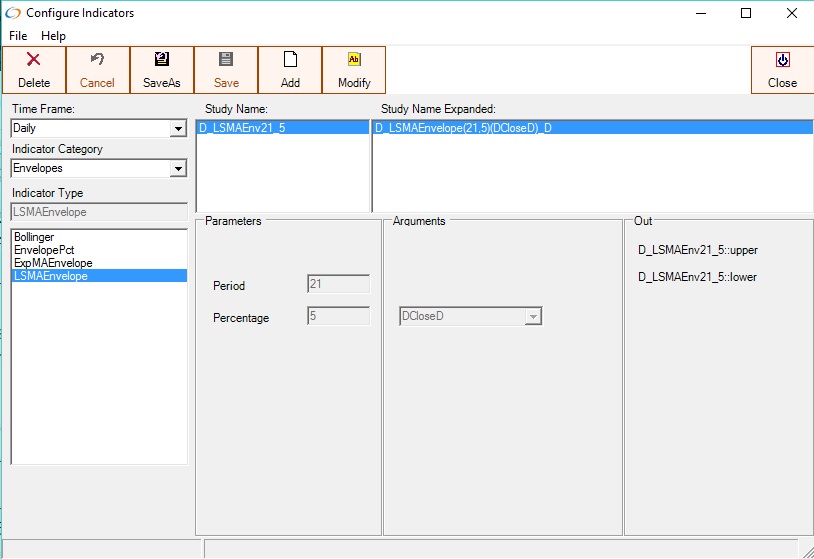Click the SaveAs toolbar icon
Viewport: 814px width, 559px height.
pos(161,60)
